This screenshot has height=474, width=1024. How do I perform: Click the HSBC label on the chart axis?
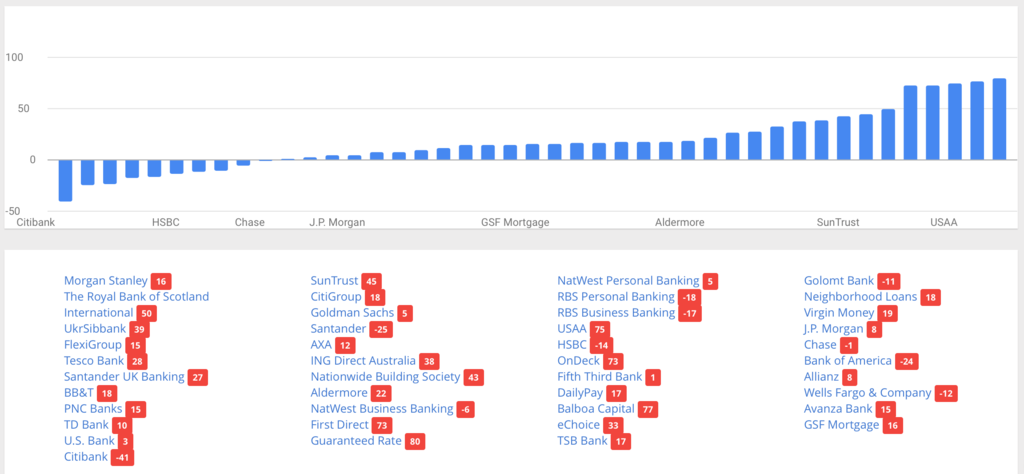[166, 222]
